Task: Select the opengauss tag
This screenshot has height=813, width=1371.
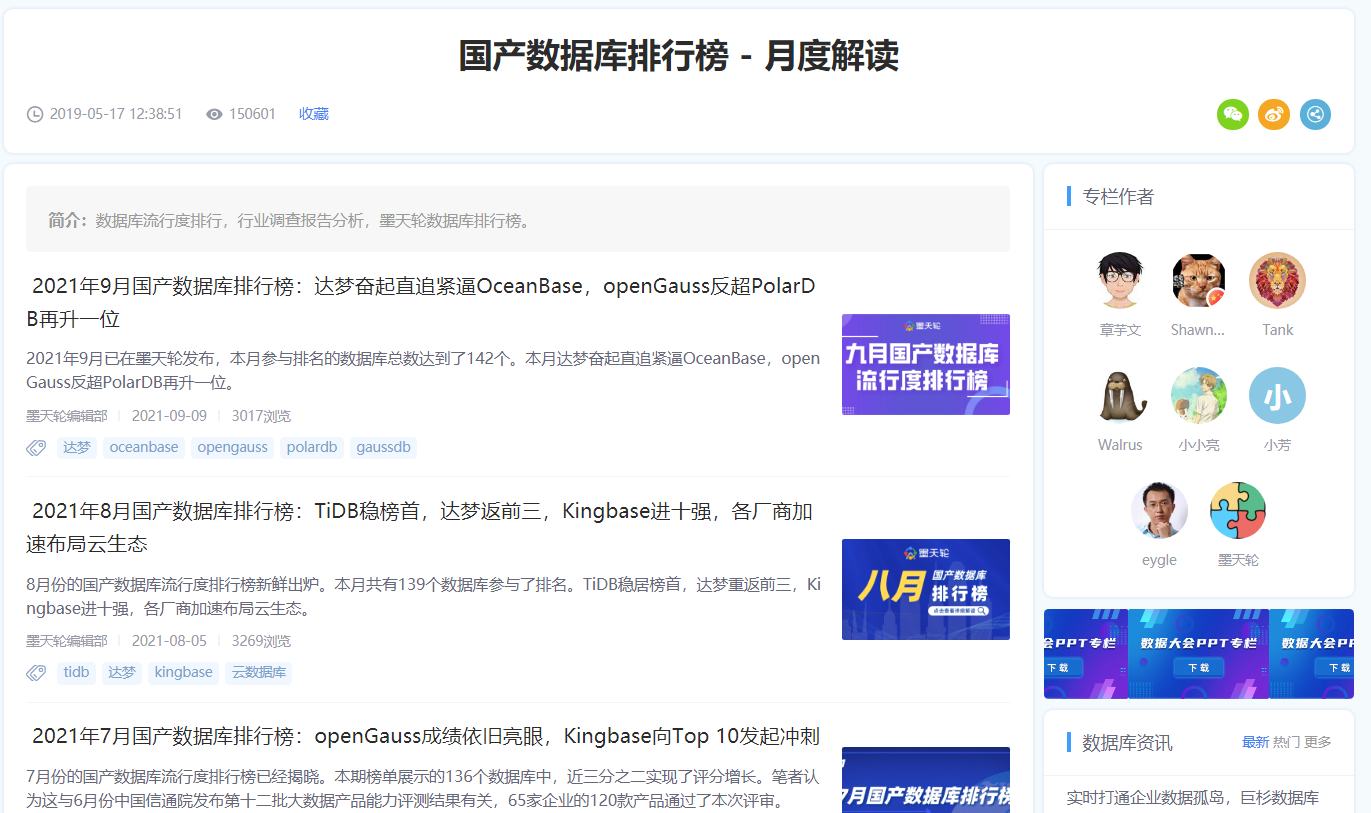Action: point(233,447)
